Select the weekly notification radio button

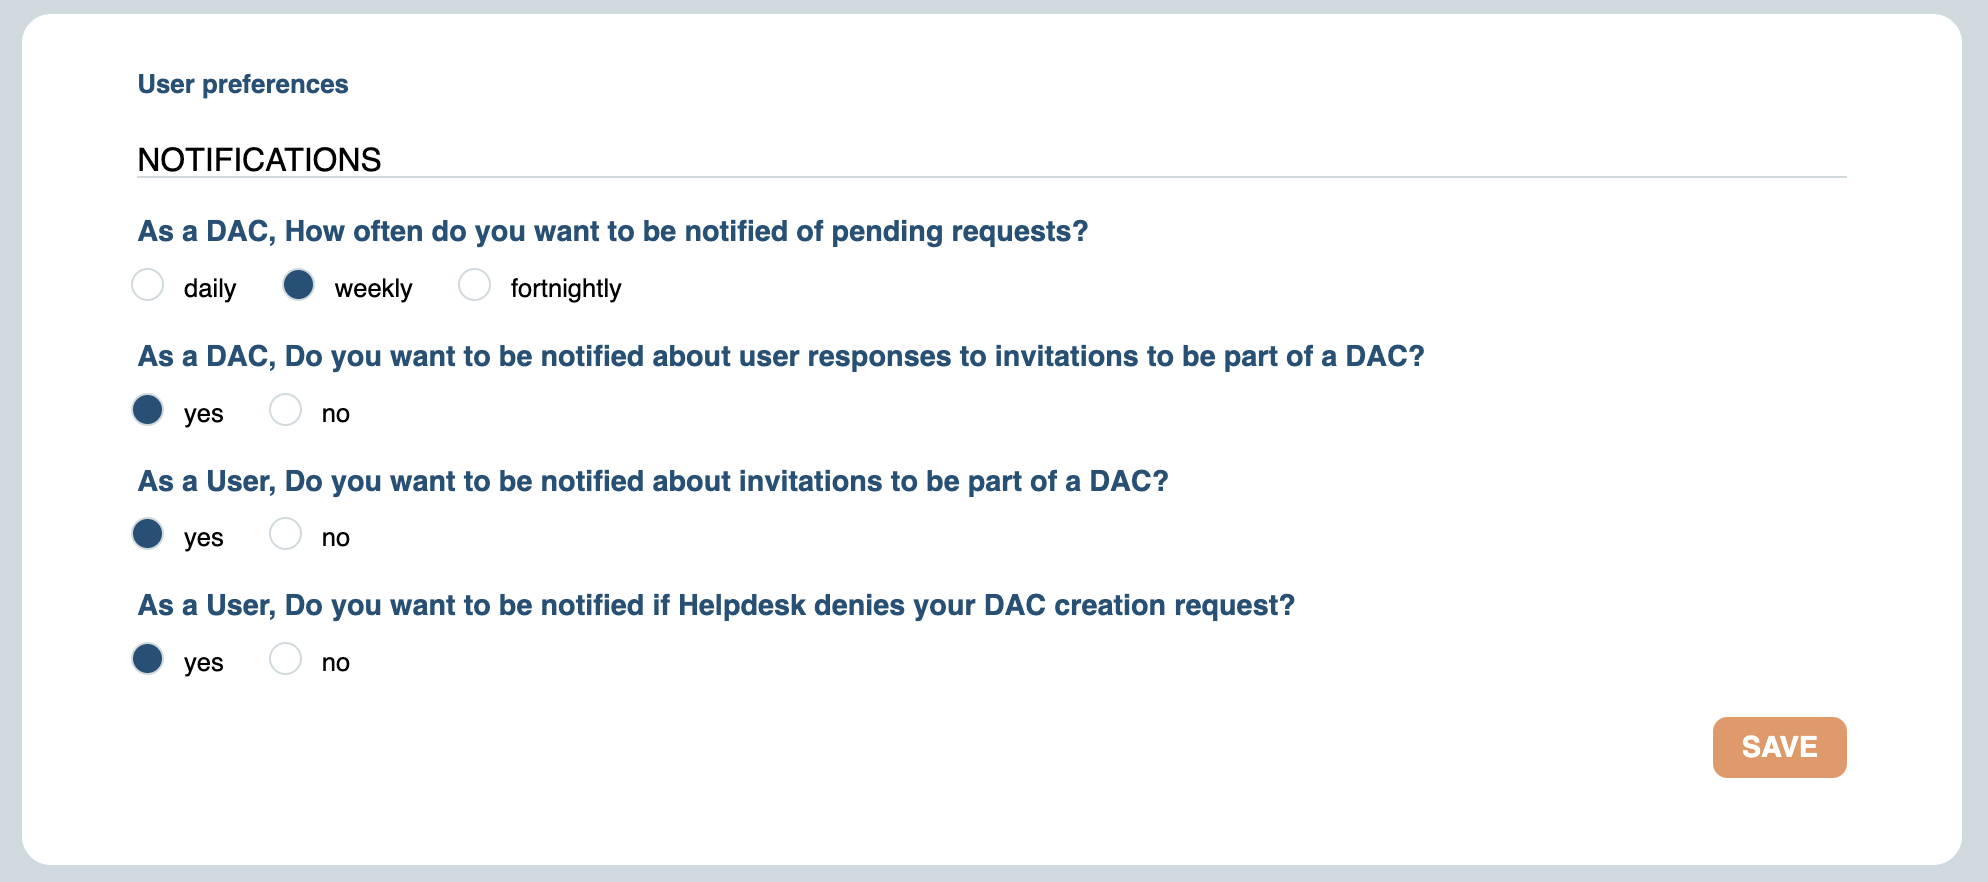[x=299, y=285]
